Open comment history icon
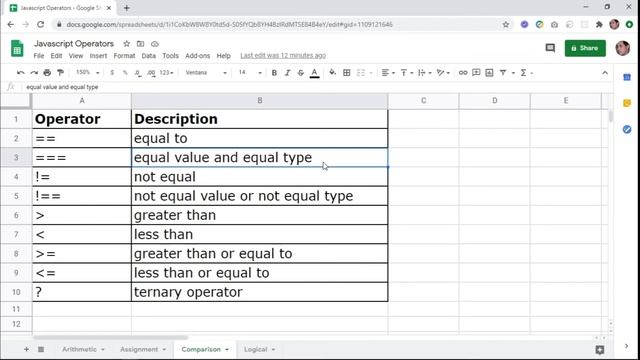This screenshot has width=640, height=360. tap(550, 48)
